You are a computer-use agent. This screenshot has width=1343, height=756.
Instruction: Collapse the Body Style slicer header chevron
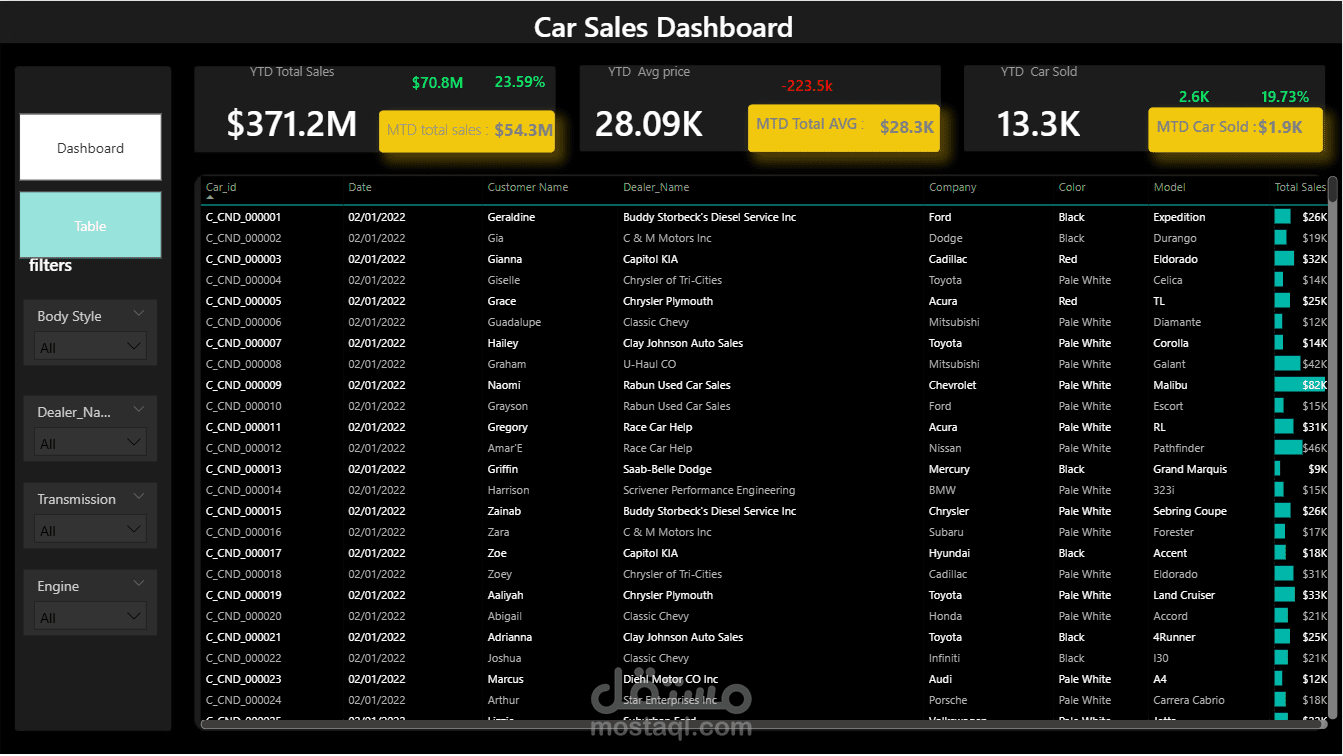[138, 314]
